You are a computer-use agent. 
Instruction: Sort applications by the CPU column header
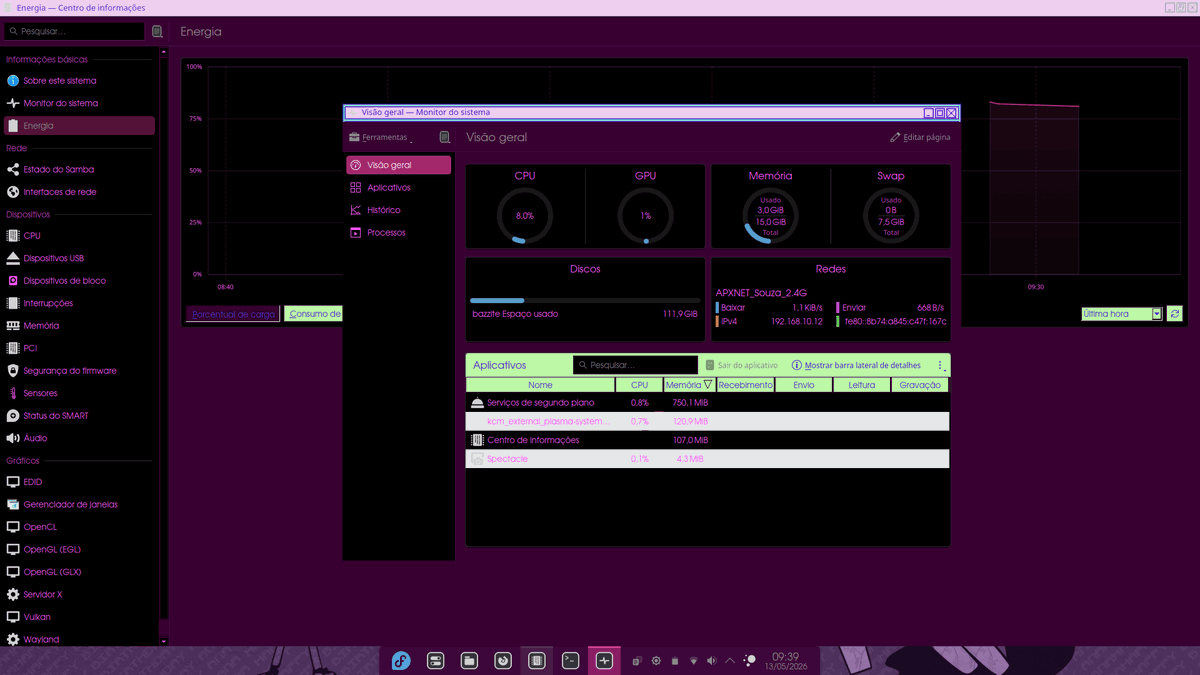click(x=639, y=385)
